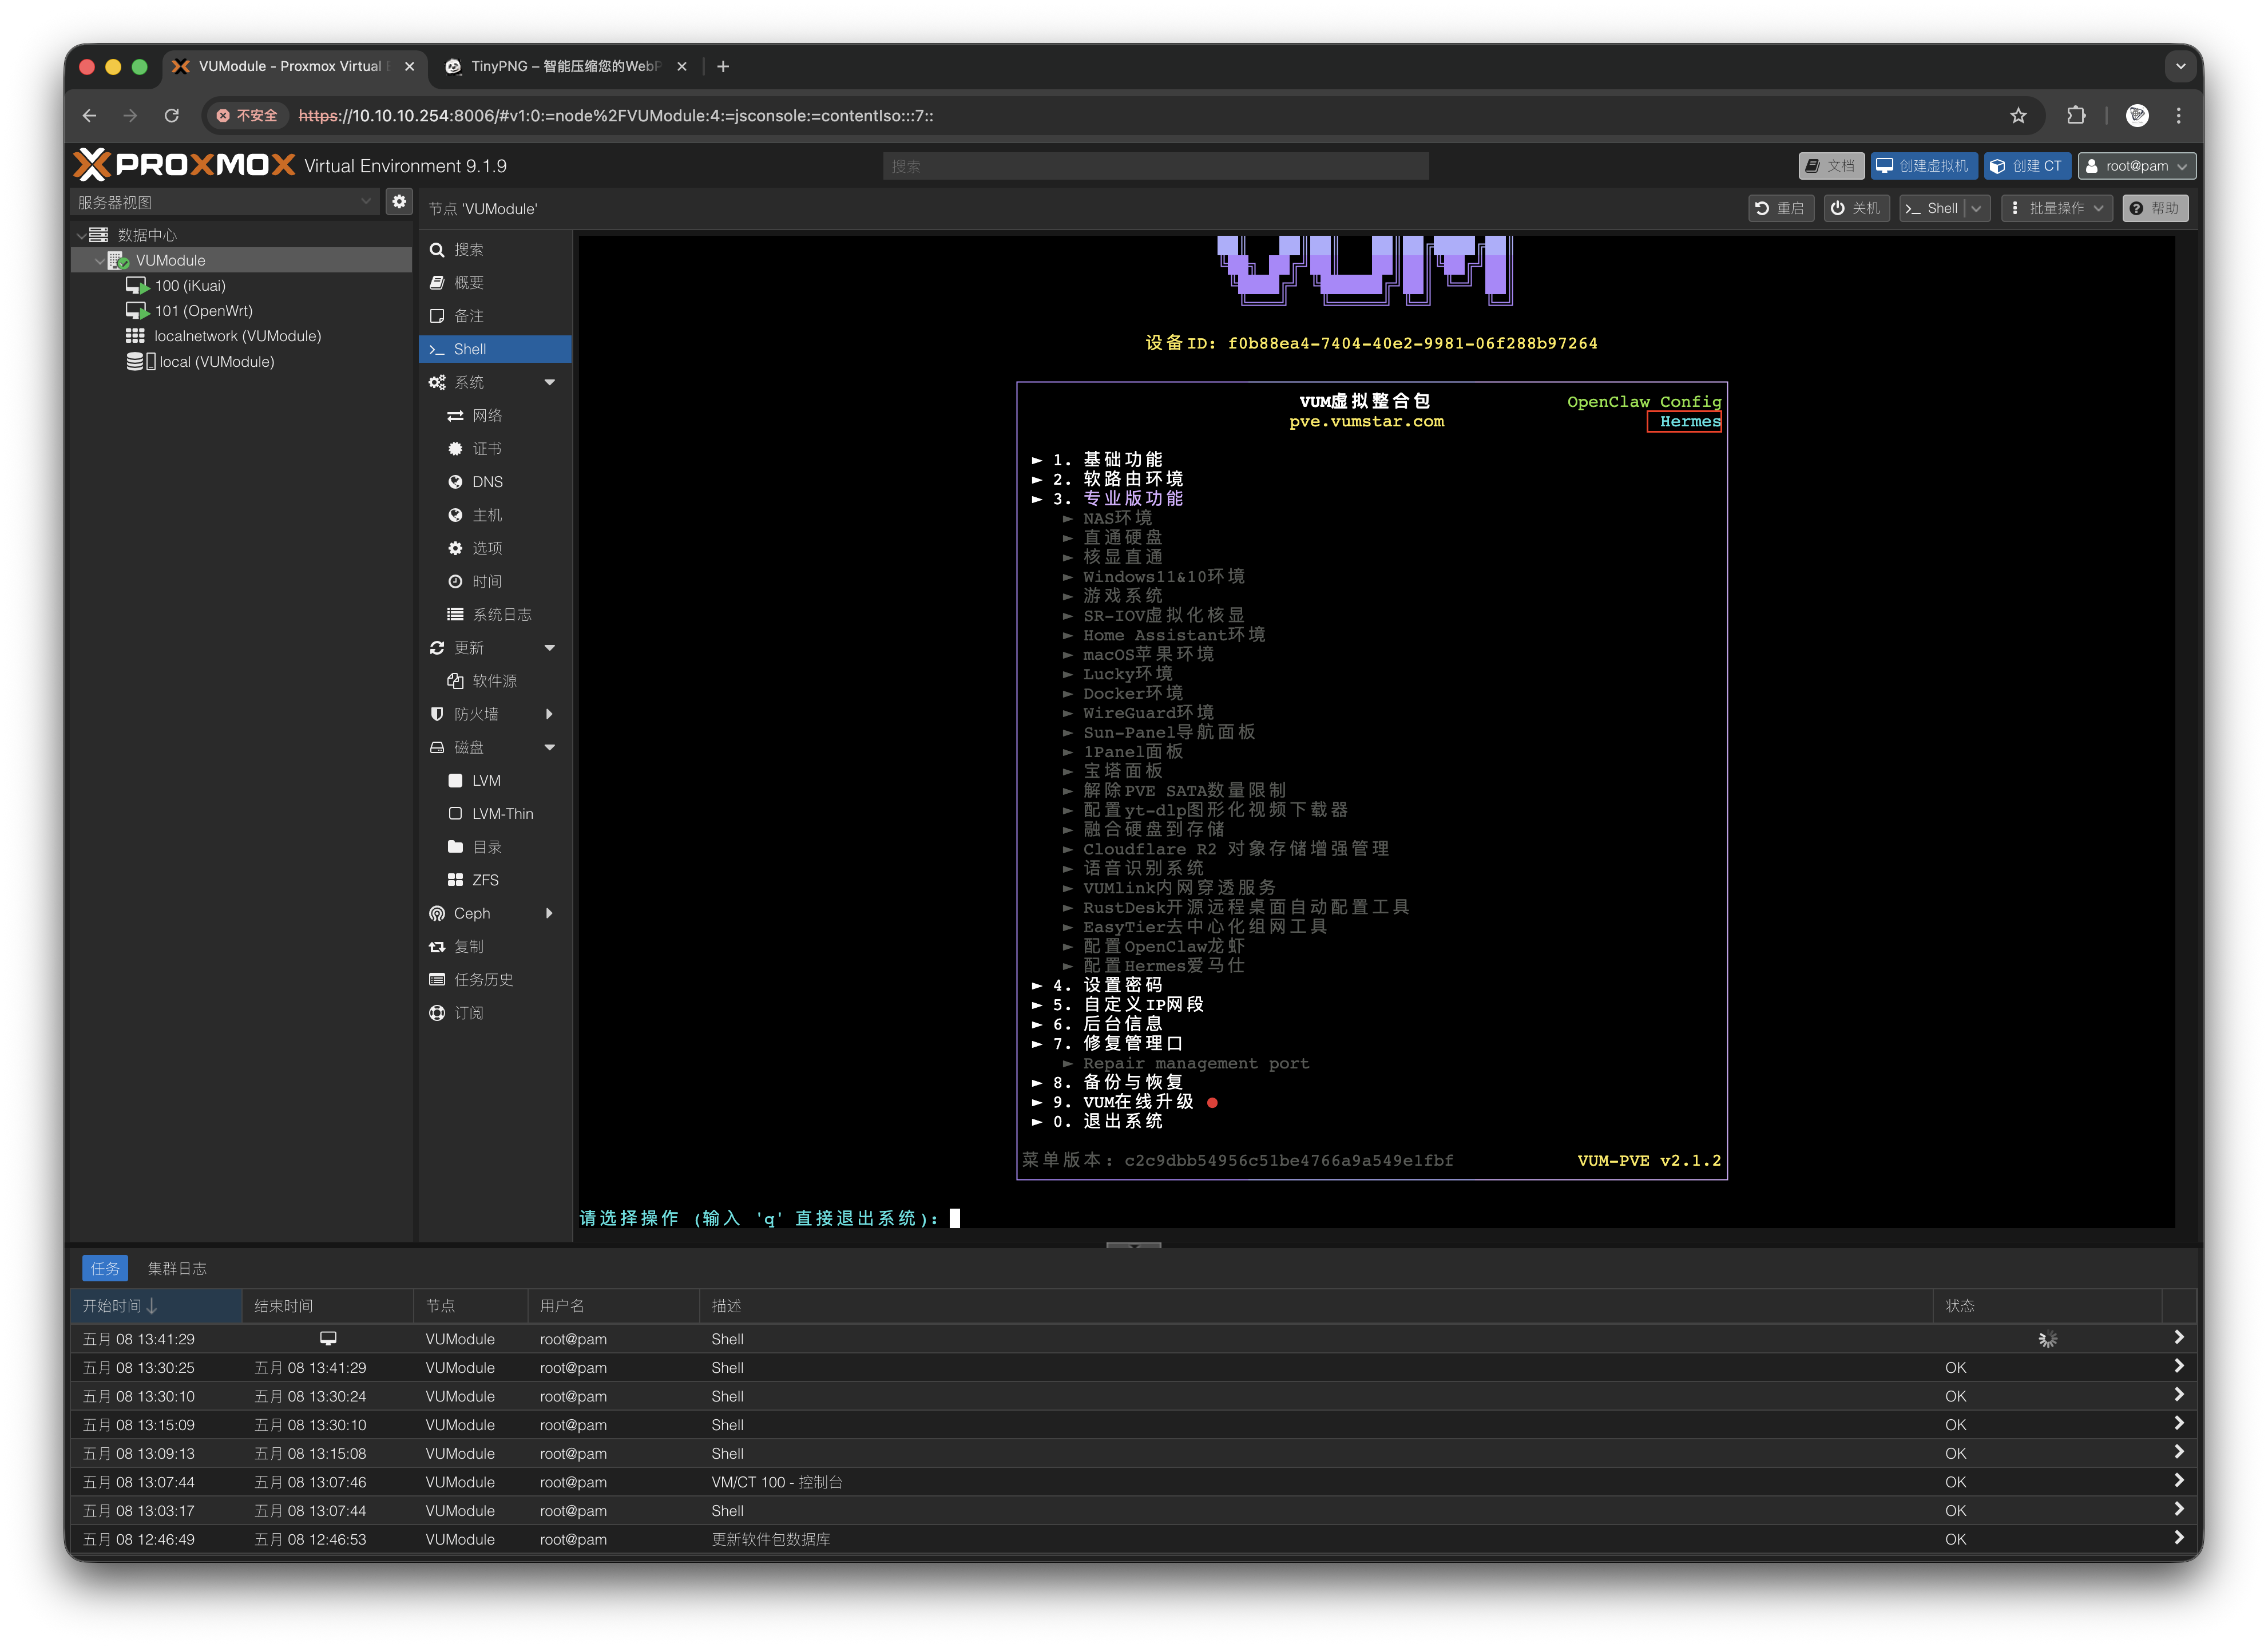Image resolution: width=2268 pixels, height=1647 pixels.
Task: Click the 主机 hosts globe icon
Action: tap(455, 515)
